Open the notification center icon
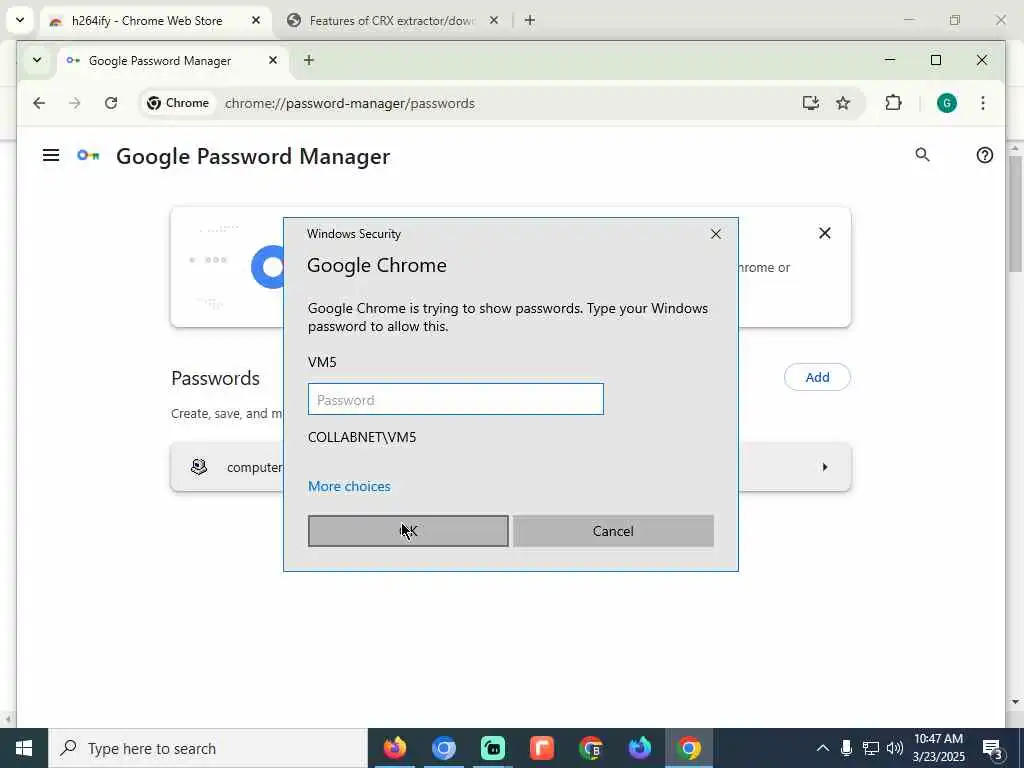This screenshot has width=1024, height=768. coord(992,748)
